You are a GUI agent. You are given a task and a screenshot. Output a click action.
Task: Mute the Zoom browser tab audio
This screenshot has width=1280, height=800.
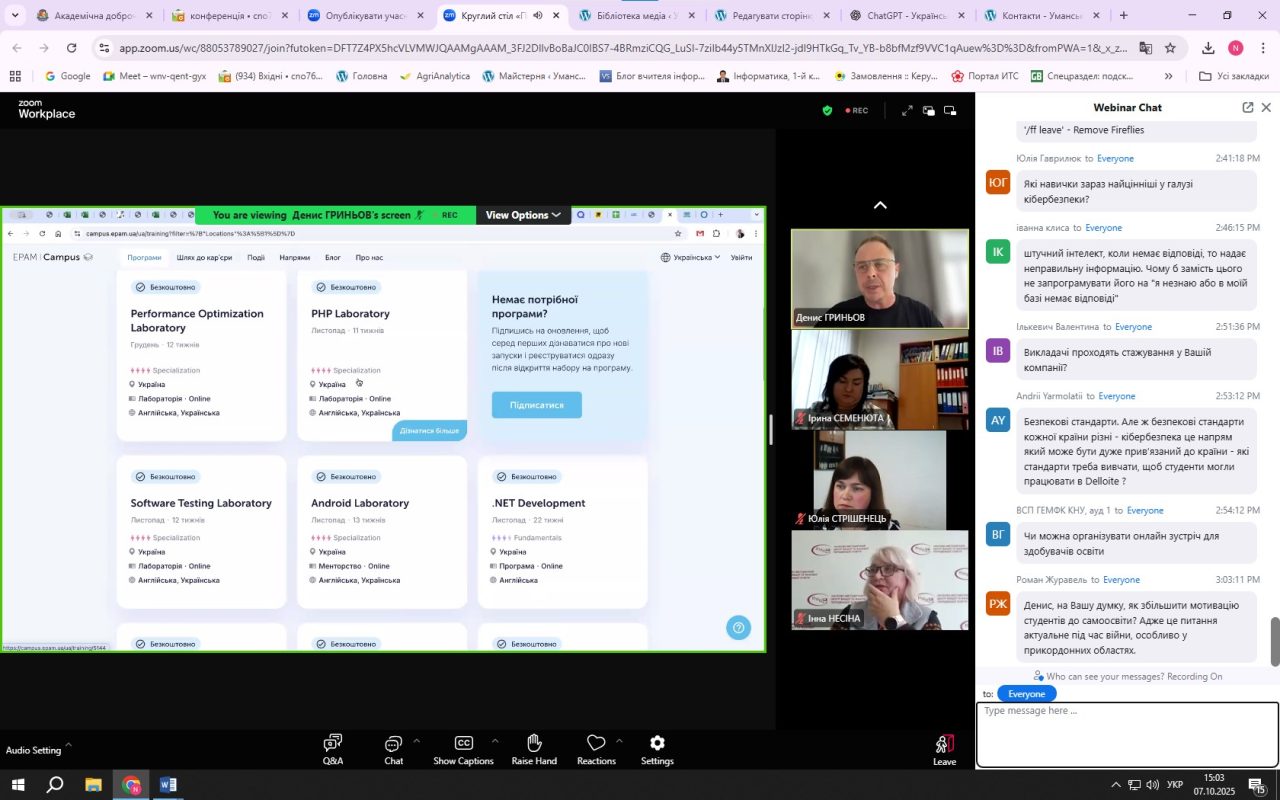coord(538,16)
